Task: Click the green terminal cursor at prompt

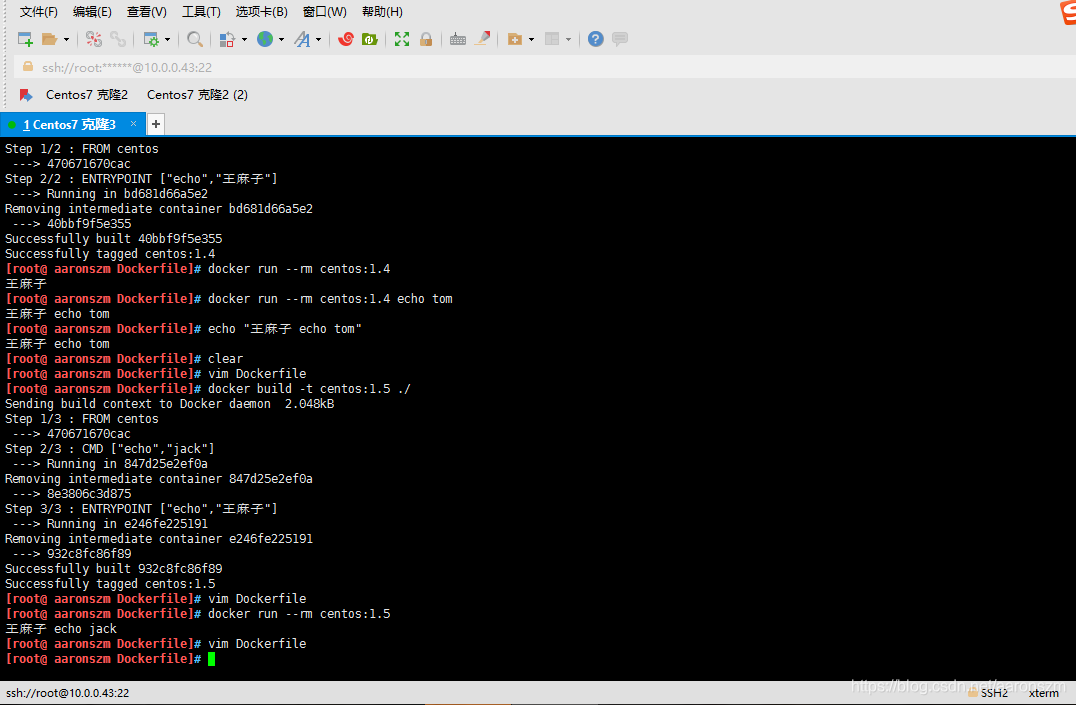Action: (211, 659)
